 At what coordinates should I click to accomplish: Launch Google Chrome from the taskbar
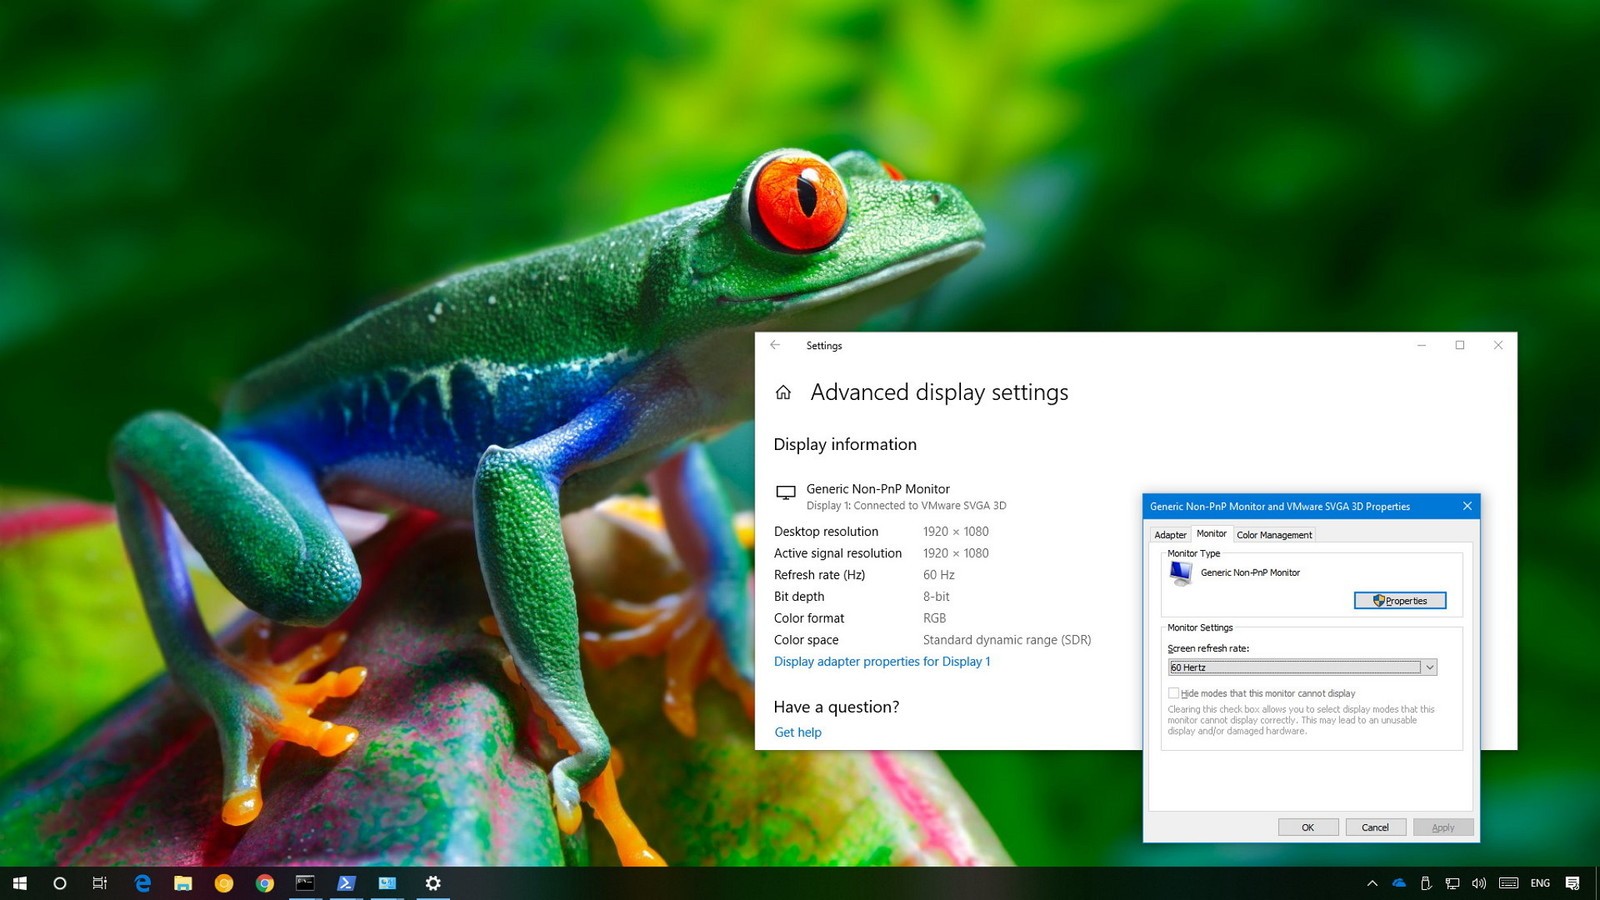coord(264,883)
